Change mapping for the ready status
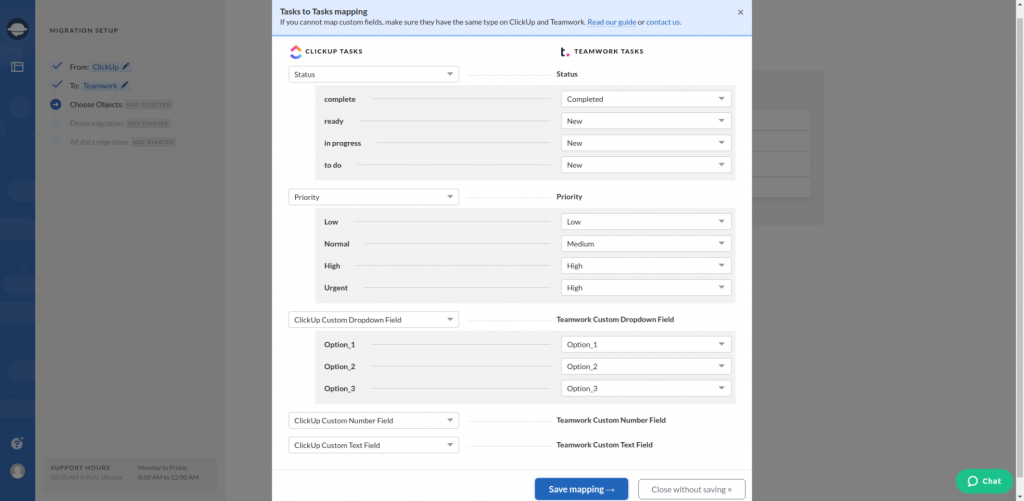Viewport: 1024px width, 501px height. (646, 121)
